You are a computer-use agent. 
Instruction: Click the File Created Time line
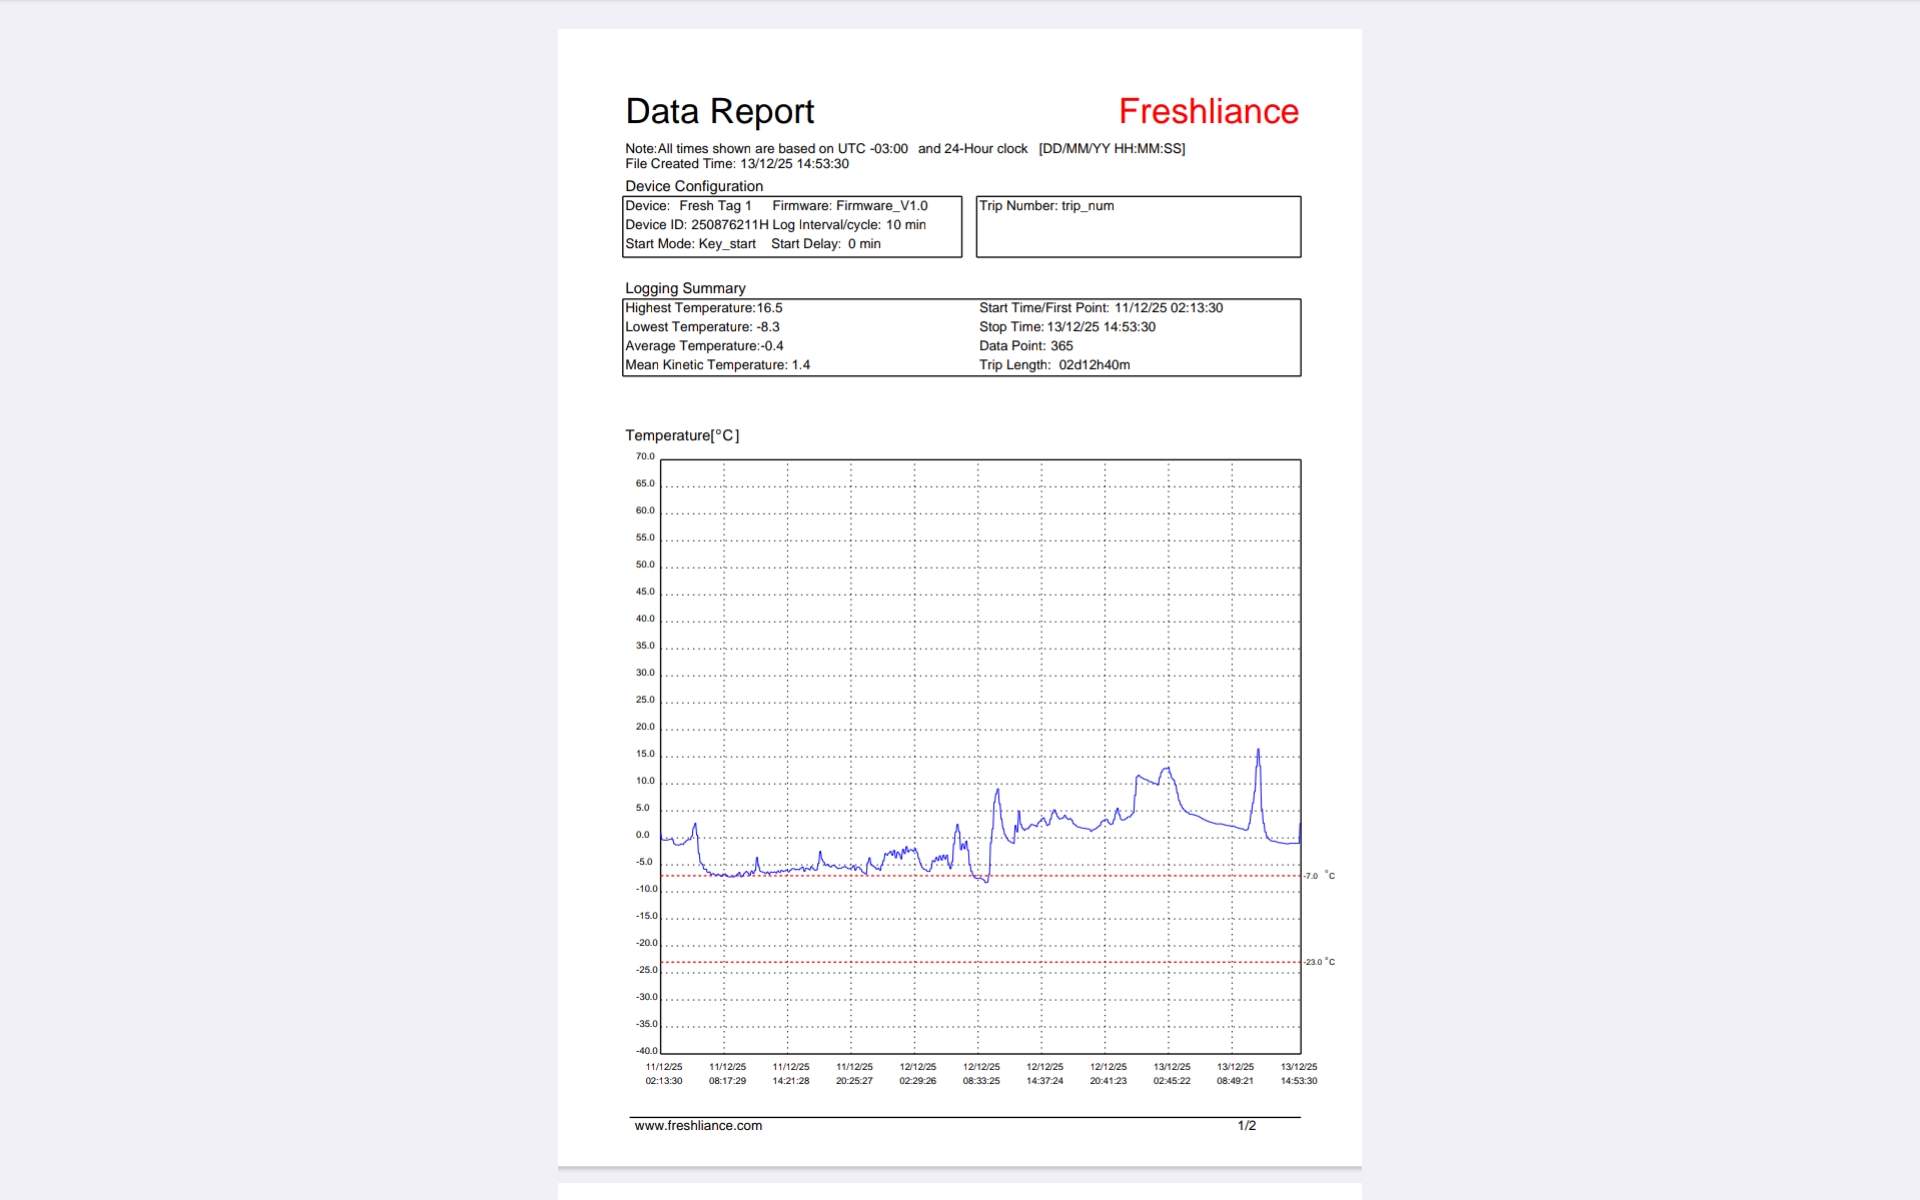pyautogui.click(x=736, y=164)
